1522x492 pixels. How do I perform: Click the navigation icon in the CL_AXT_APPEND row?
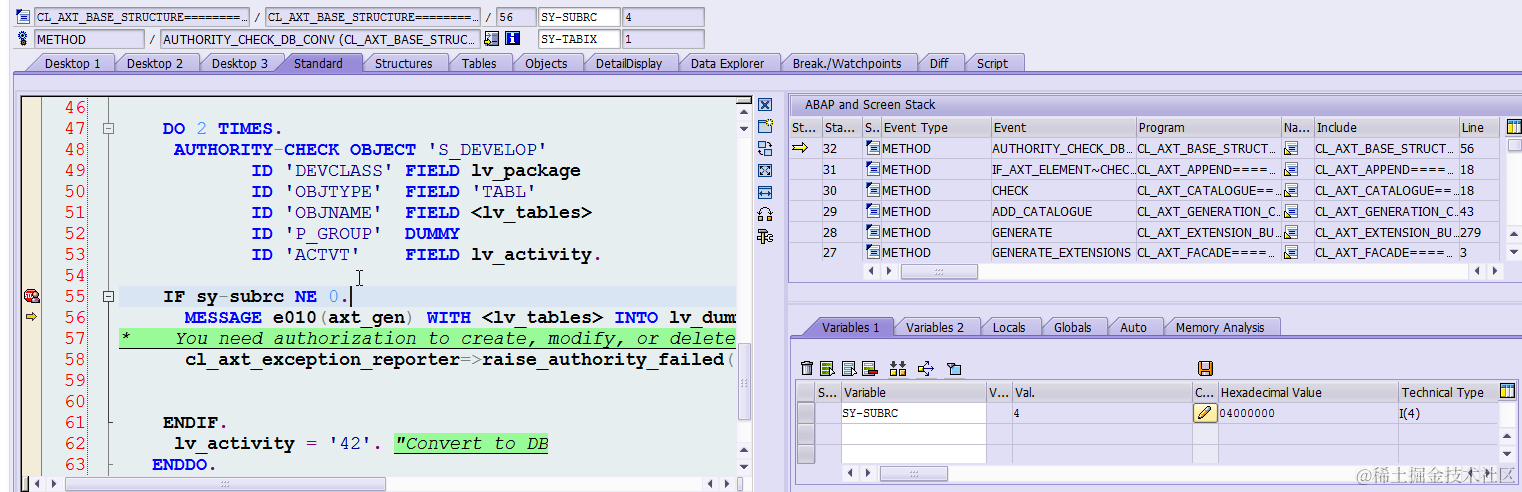1290,169
